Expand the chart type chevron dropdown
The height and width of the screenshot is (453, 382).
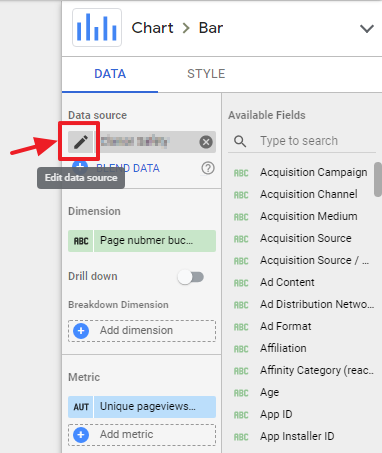[x=367, y=29]
